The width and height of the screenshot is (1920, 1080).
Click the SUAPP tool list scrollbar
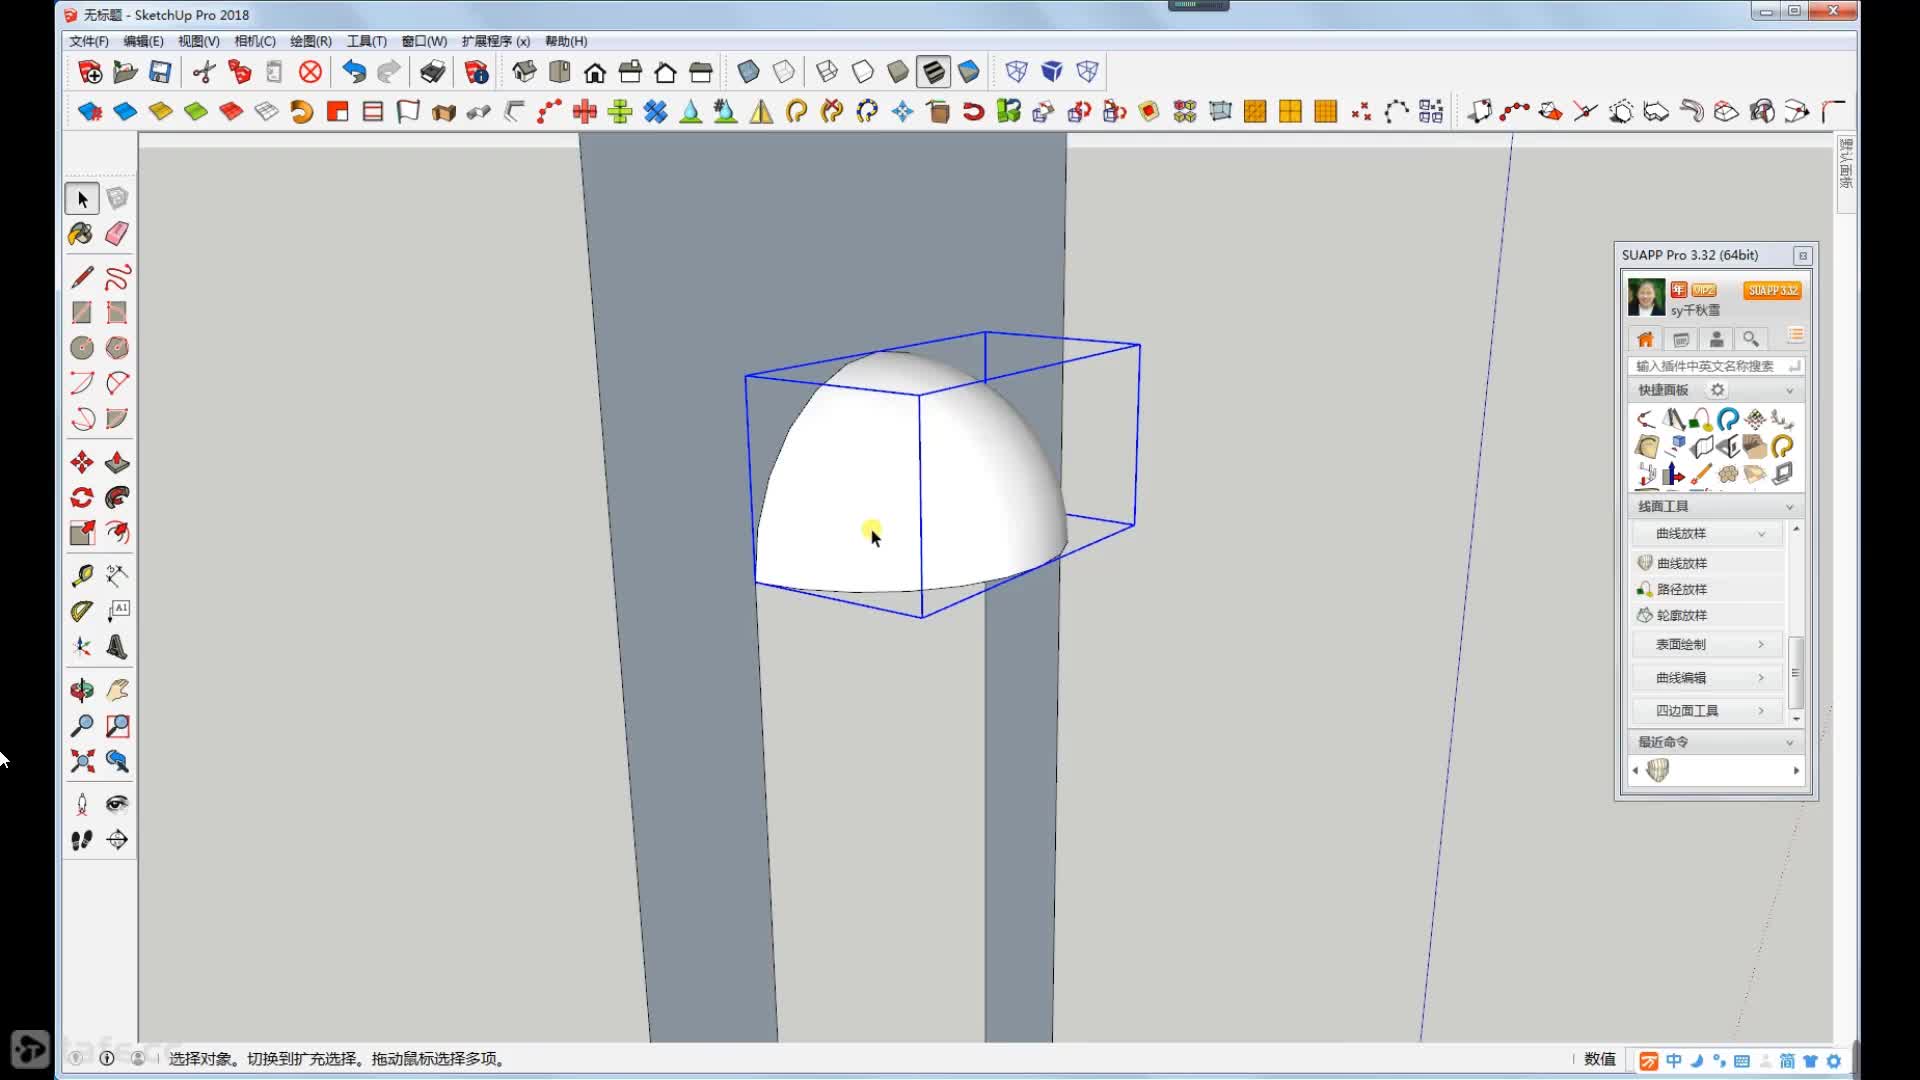tap(1796, 673)
